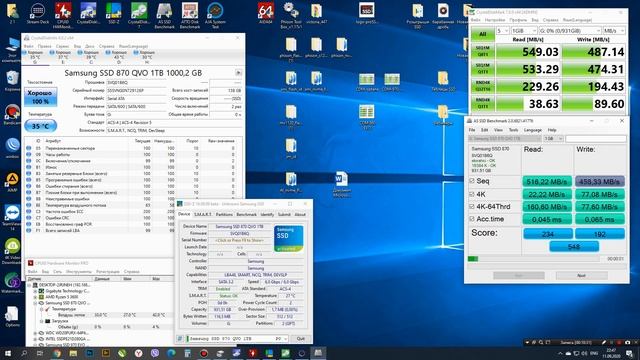Open Viber from the taskbar
The height and width of the screenshot is (360, 640).
(155, 353)
